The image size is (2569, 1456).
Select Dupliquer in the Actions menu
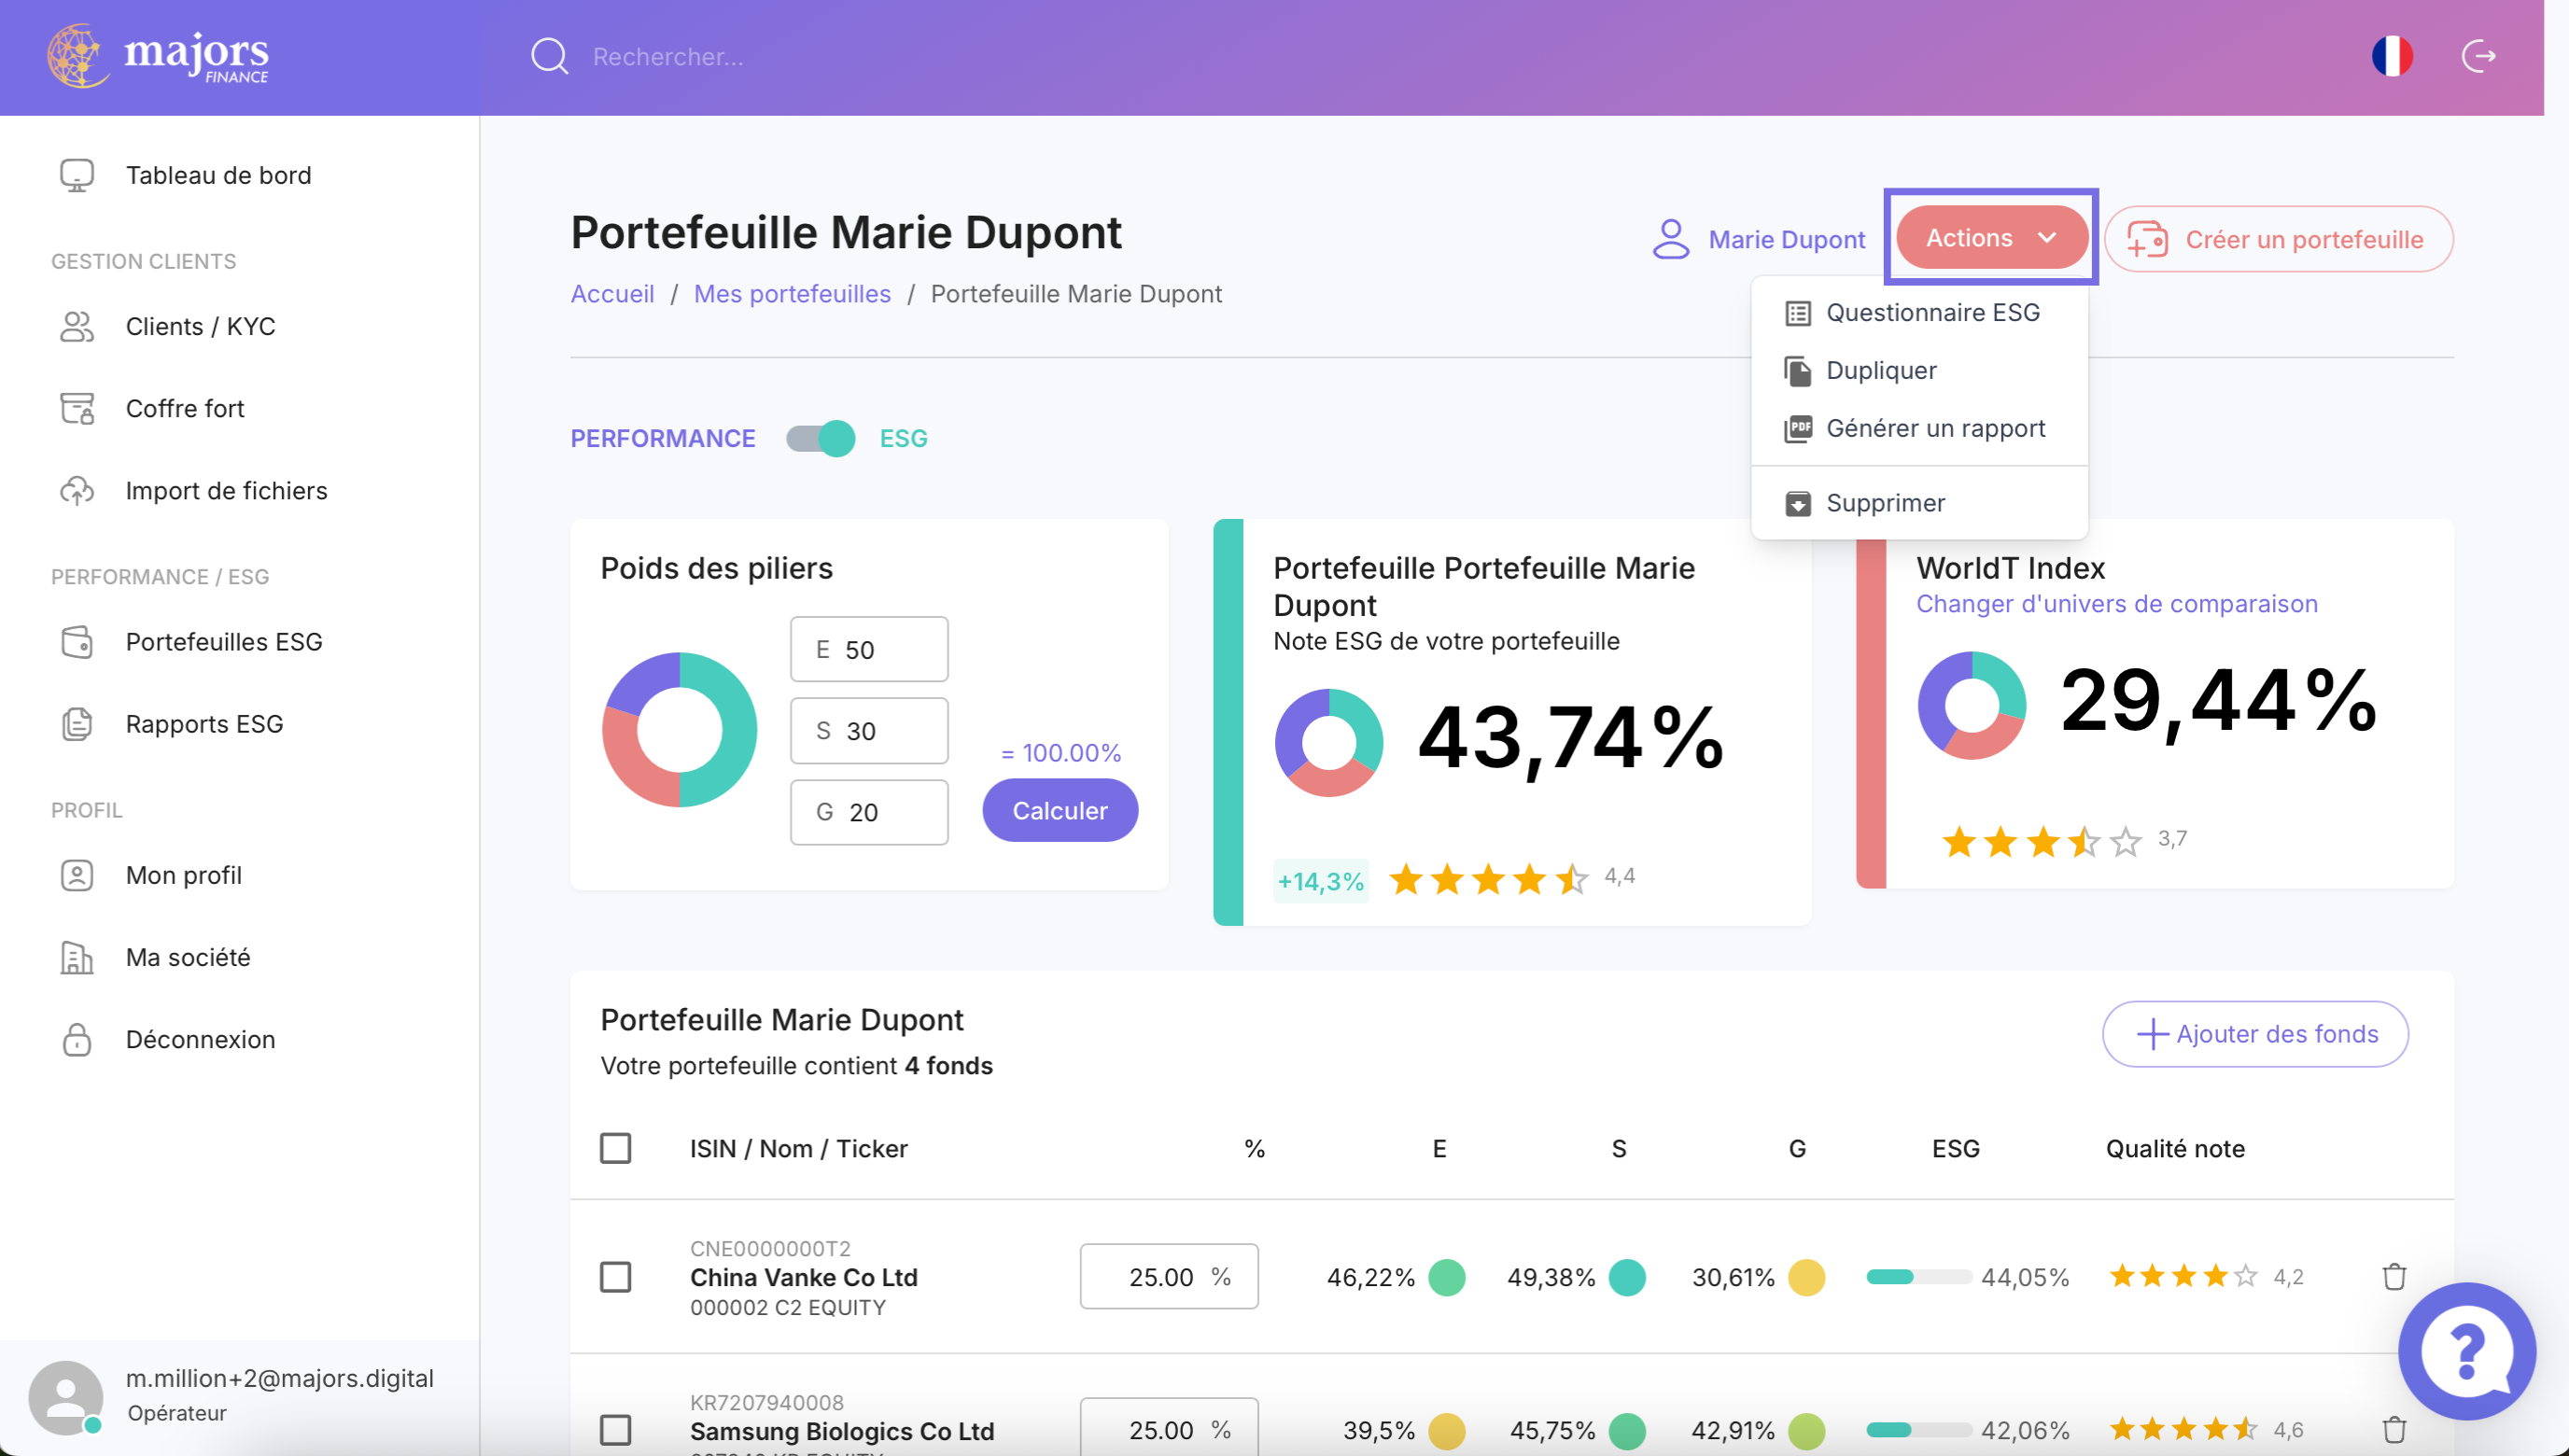[x=1881, y=370]
